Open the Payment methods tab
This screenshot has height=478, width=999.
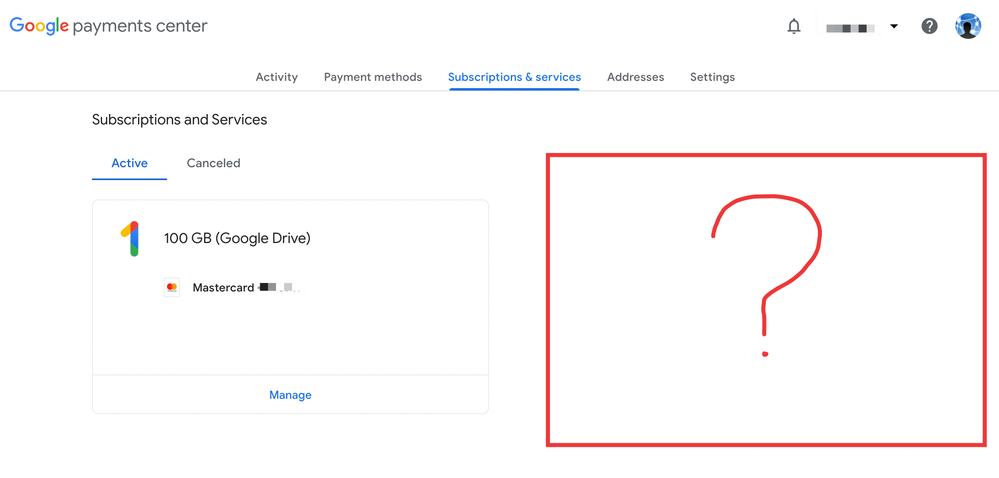coord(373,77)
